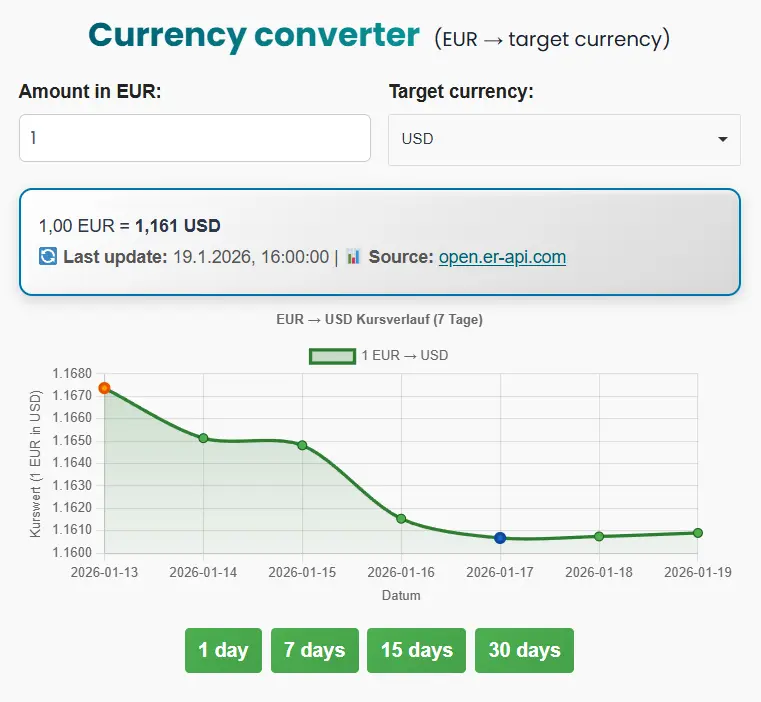
Task: Click the dropdown arrow next to USD
Action: click(722, 139)
